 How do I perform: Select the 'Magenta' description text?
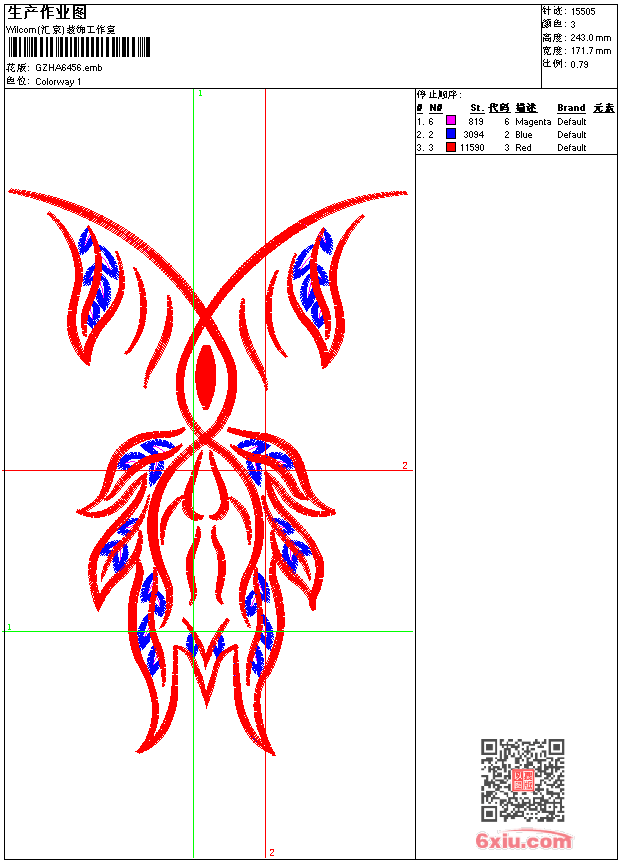pos(533,122)
